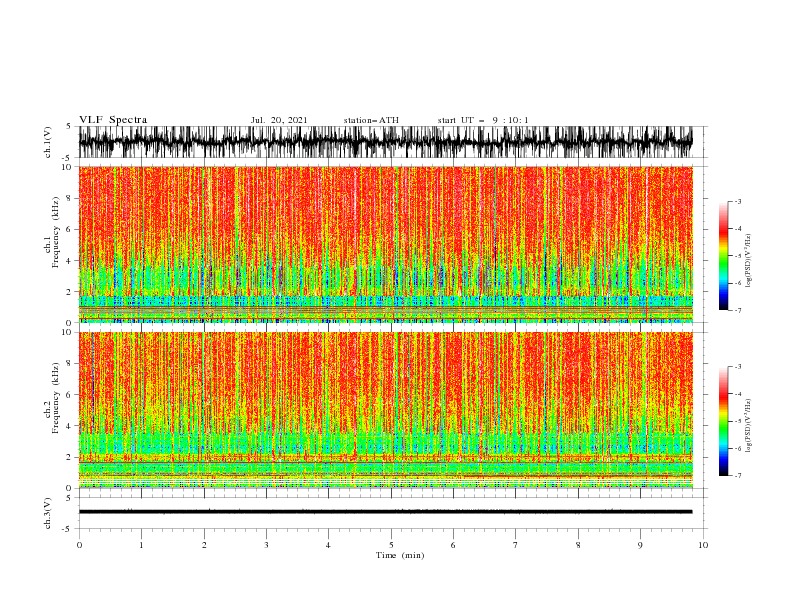The image size is (792, 612).
Task: Click the time axis tick label "7"
Action: (x=516, y=545)
